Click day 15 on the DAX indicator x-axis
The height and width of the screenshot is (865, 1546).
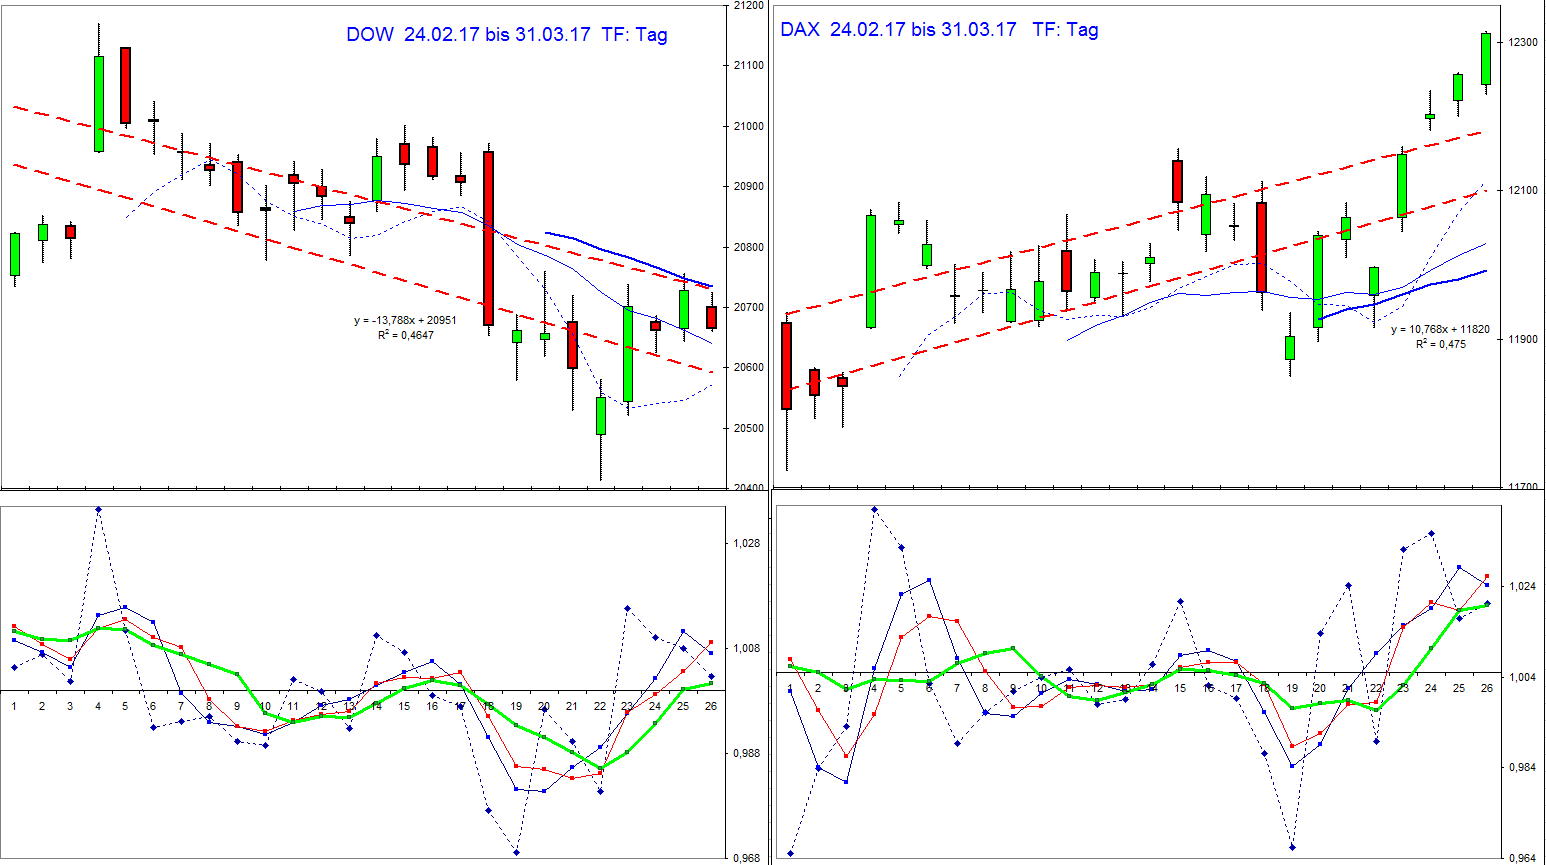tap(1180, 688)
